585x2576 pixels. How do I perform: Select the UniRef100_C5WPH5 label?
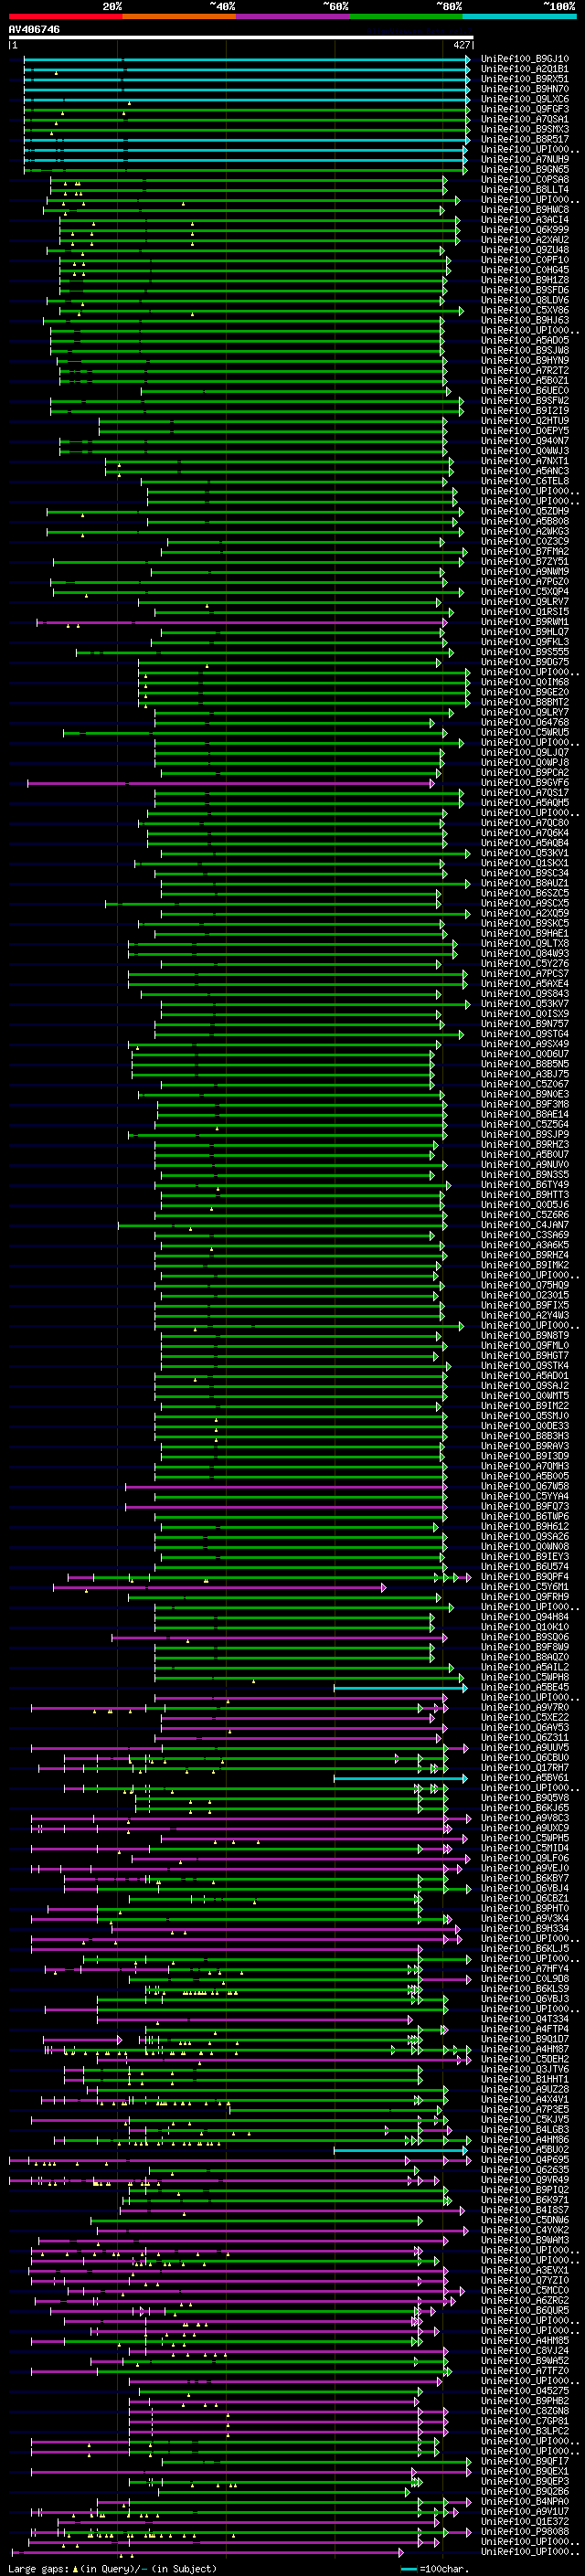coord(524,1838)
